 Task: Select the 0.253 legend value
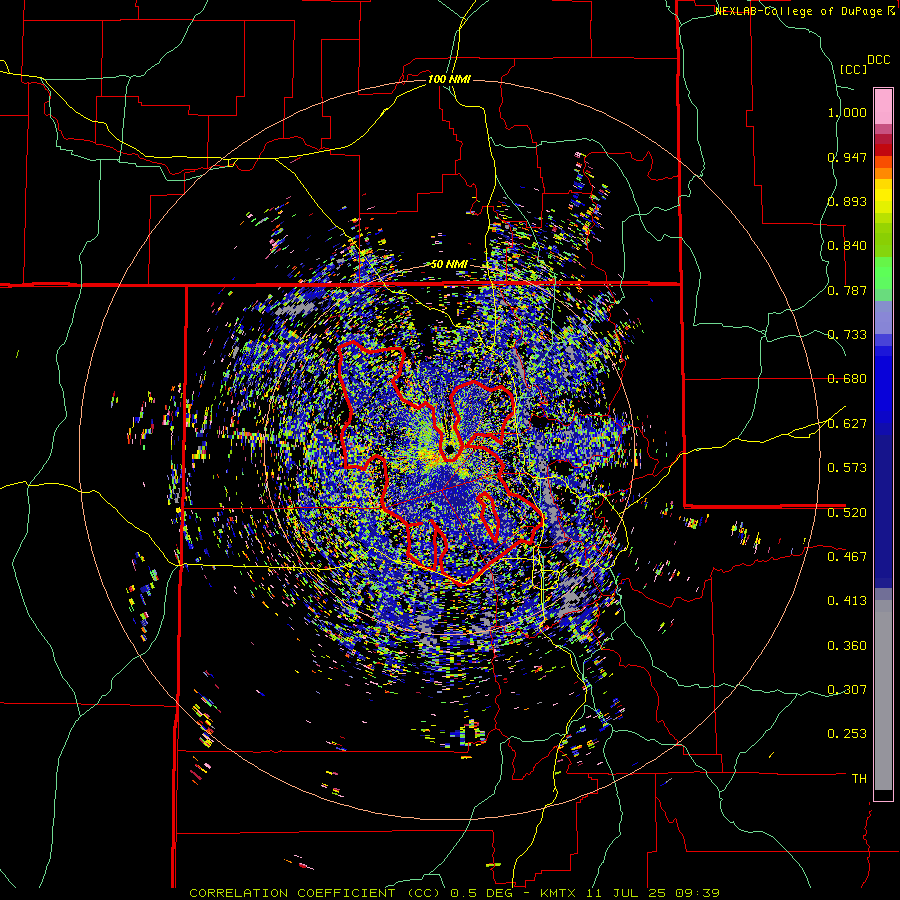[847, 734]
